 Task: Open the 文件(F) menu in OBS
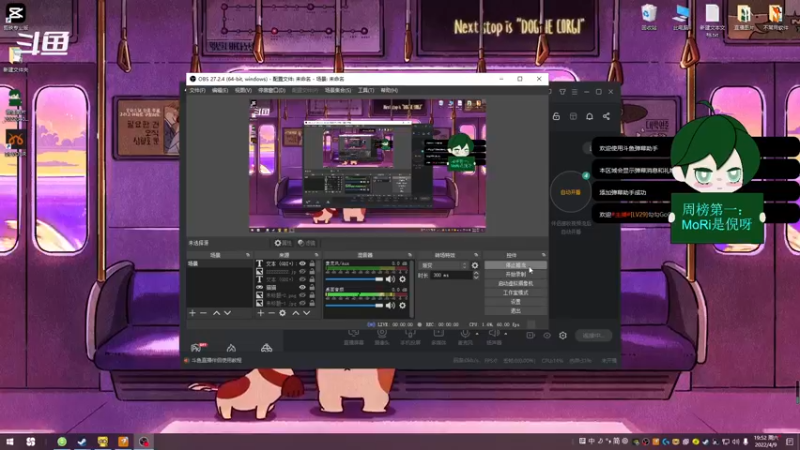pos(197,90)
